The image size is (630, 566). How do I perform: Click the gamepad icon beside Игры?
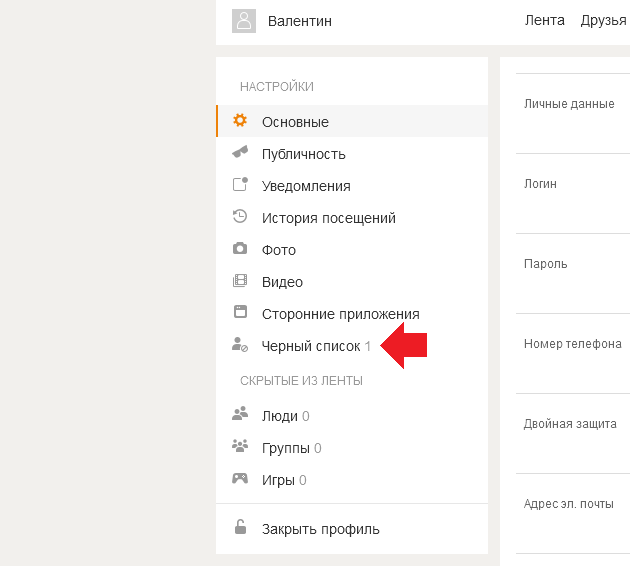(x=240, y=478)
